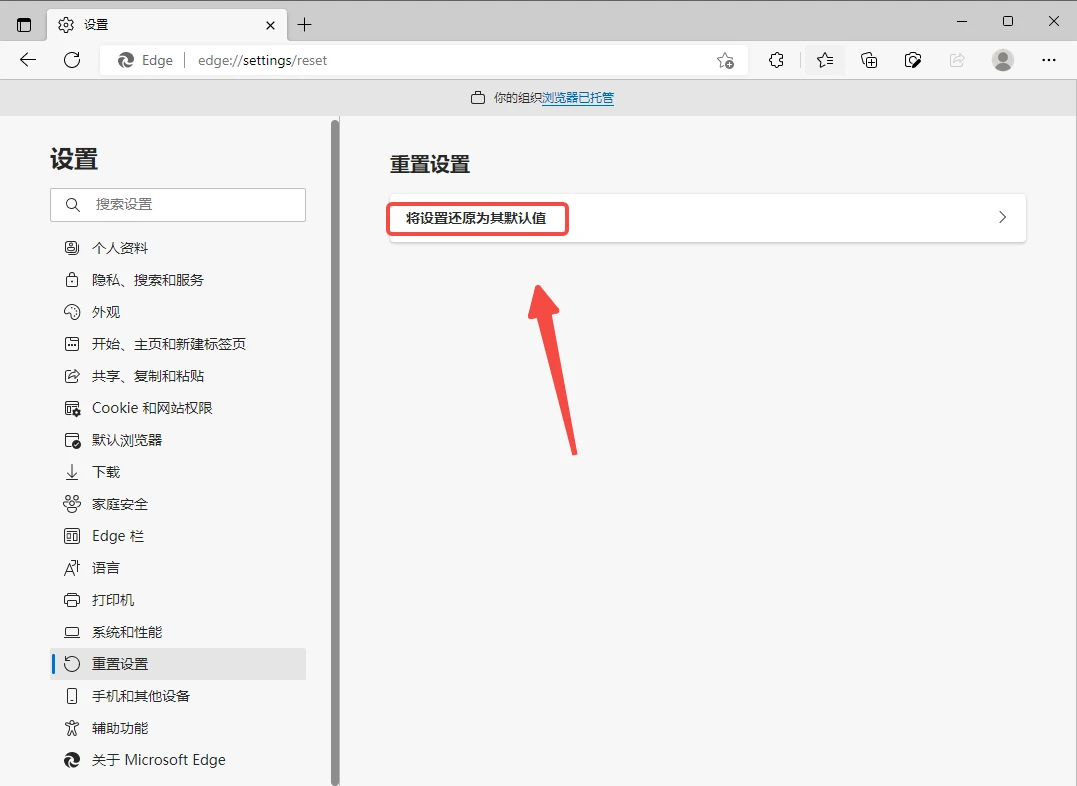The image size is (1077, 786).
Task: Open the Favorites list icon
Action: pos(825,60)
